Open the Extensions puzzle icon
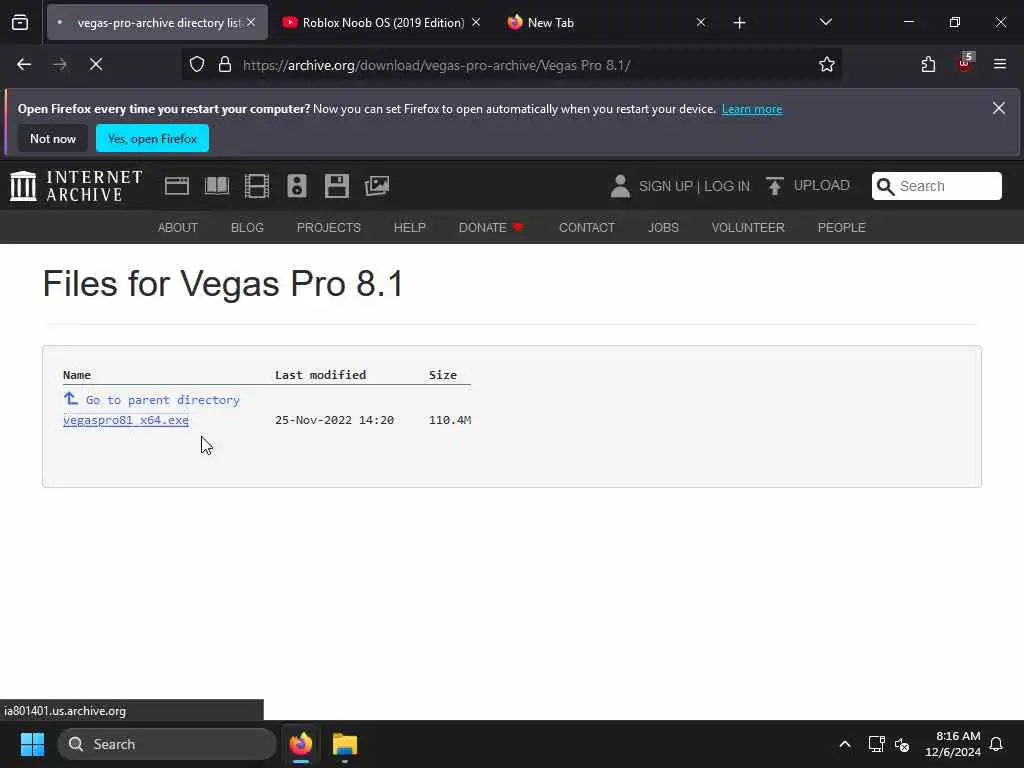Screen dimensions: 1024x768 coord(928,65)
